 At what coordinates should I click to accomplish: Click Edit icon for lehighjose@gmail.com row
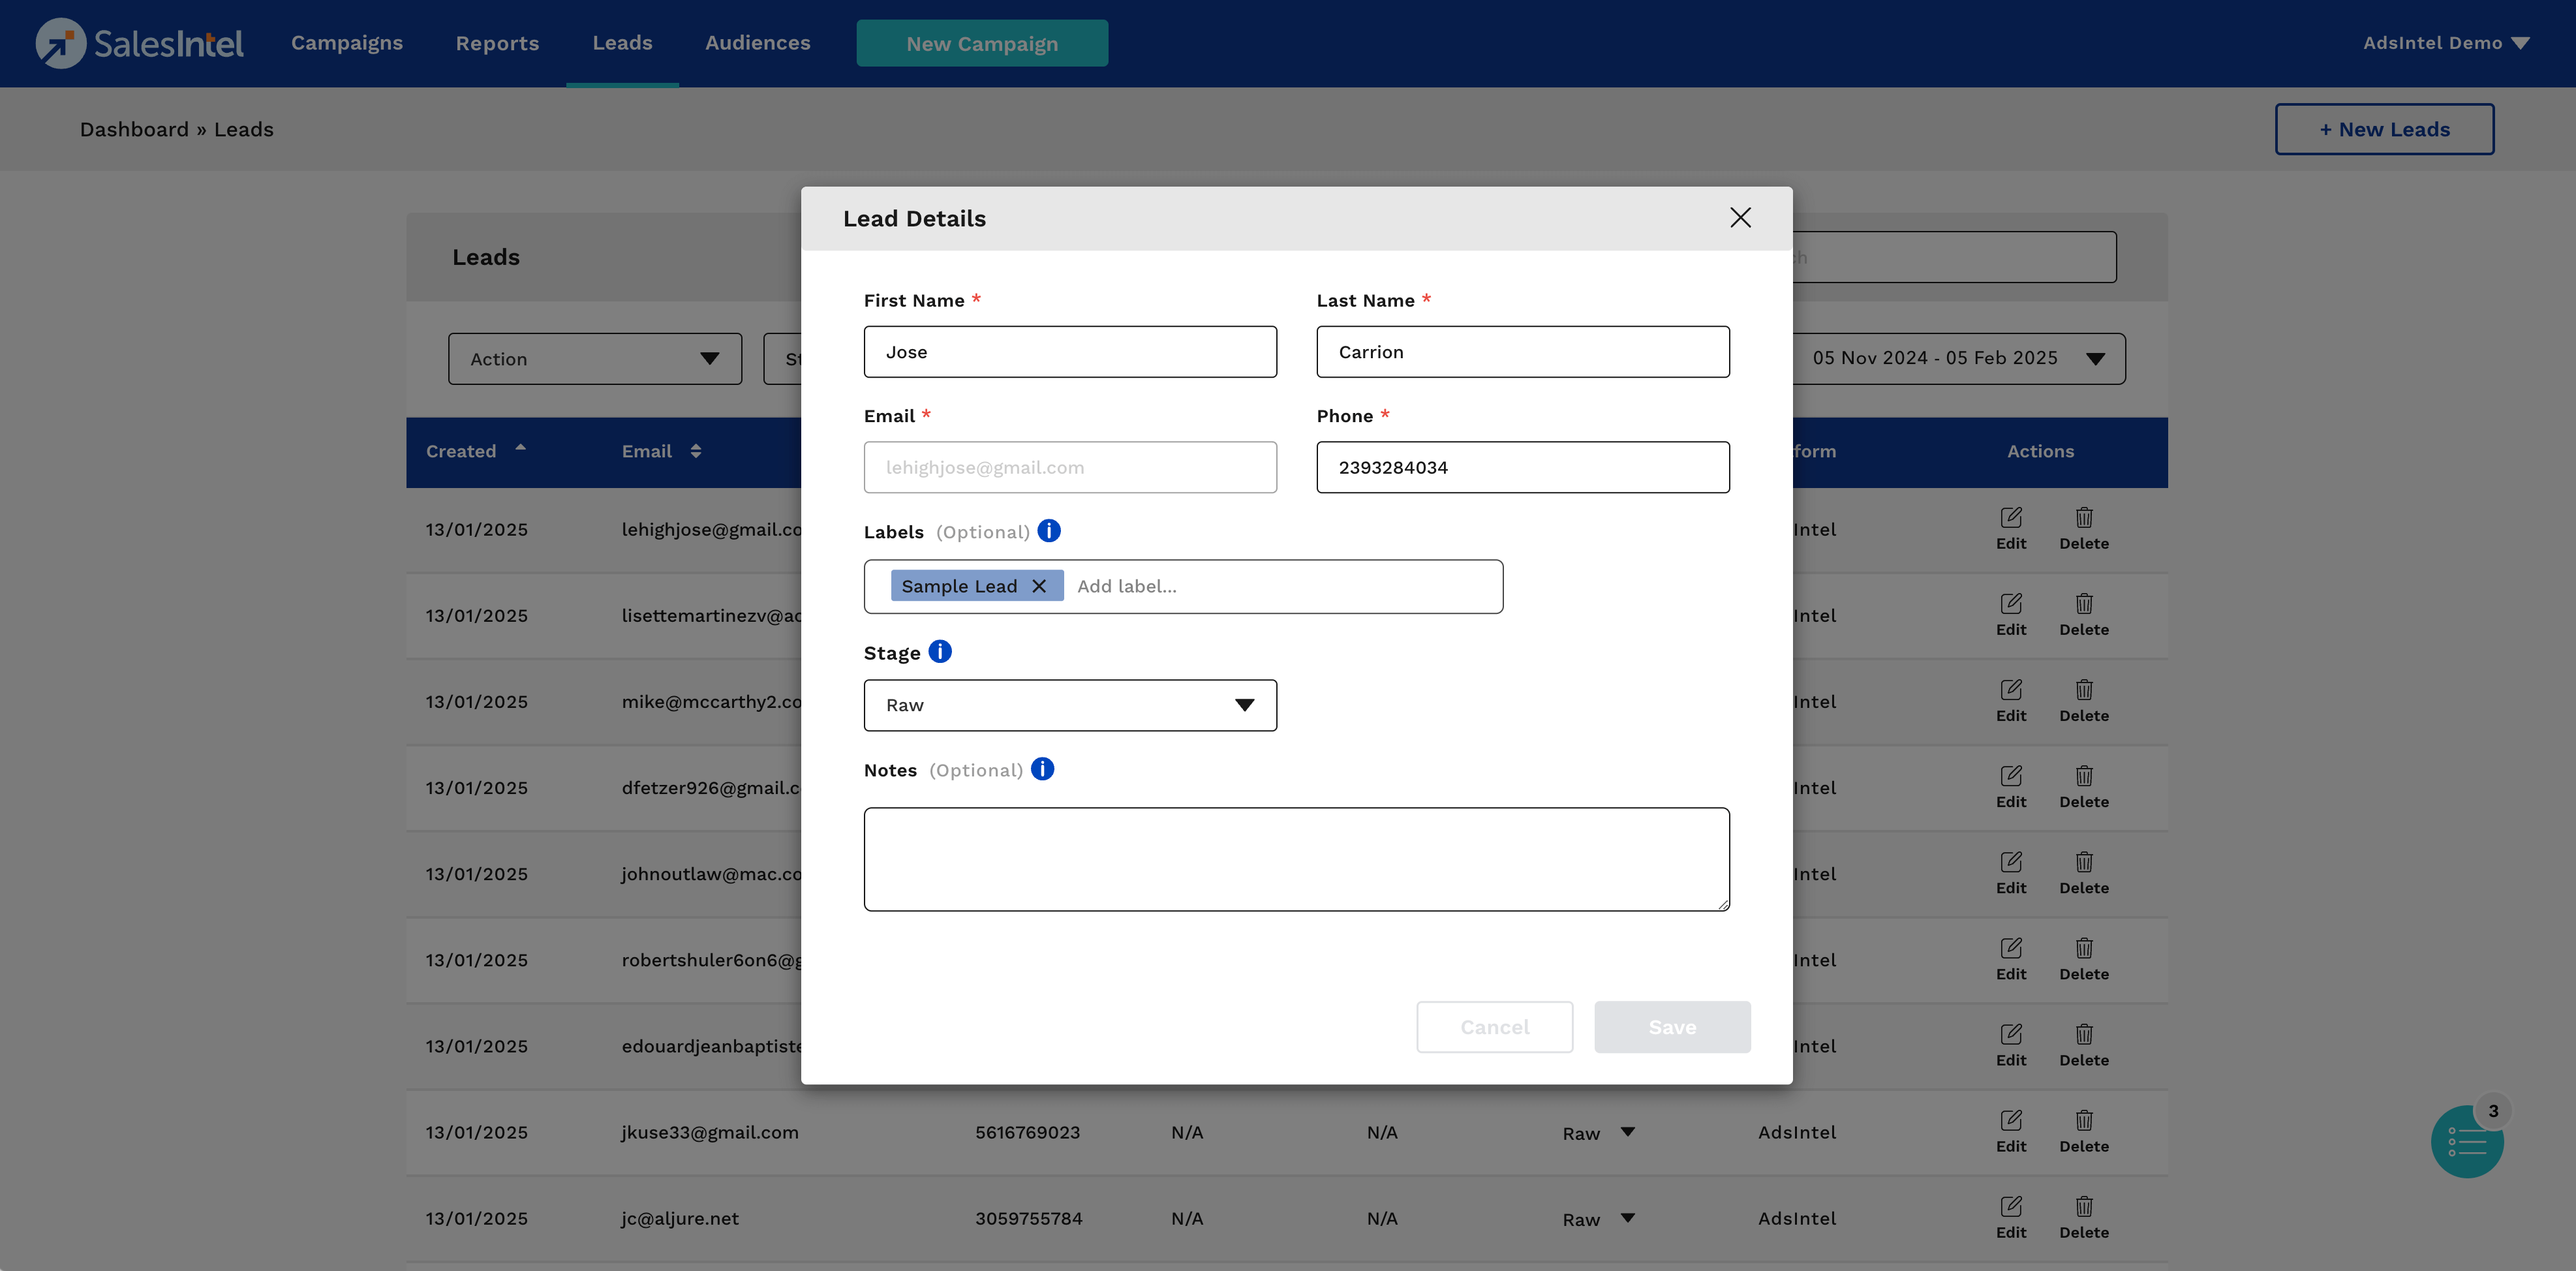(2010, 518)
